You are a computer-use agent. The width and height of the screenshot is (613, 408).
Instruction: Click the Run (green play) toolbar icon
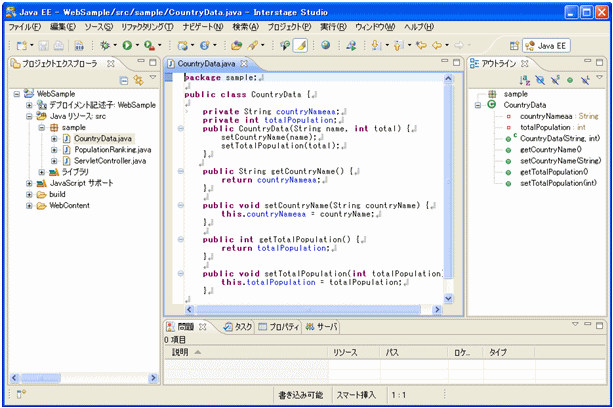pyautogui.click(x=128, y=46)
